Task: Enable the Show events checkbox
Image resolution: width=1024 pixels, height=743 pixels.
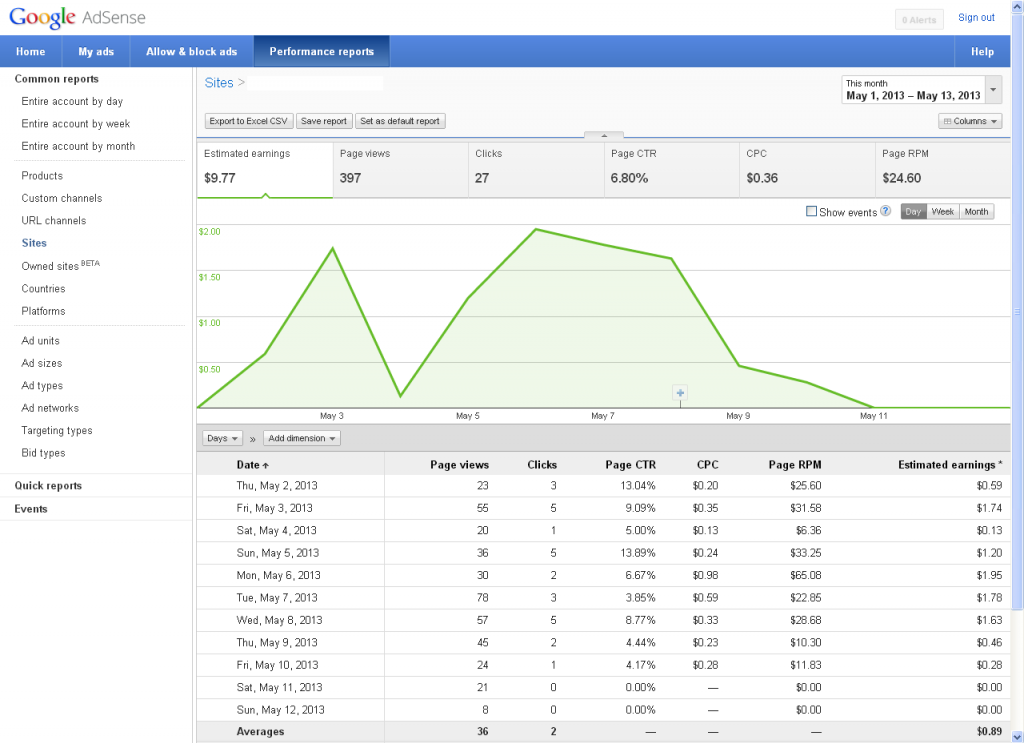Action: pyautogui.click(x=811, y=212)
